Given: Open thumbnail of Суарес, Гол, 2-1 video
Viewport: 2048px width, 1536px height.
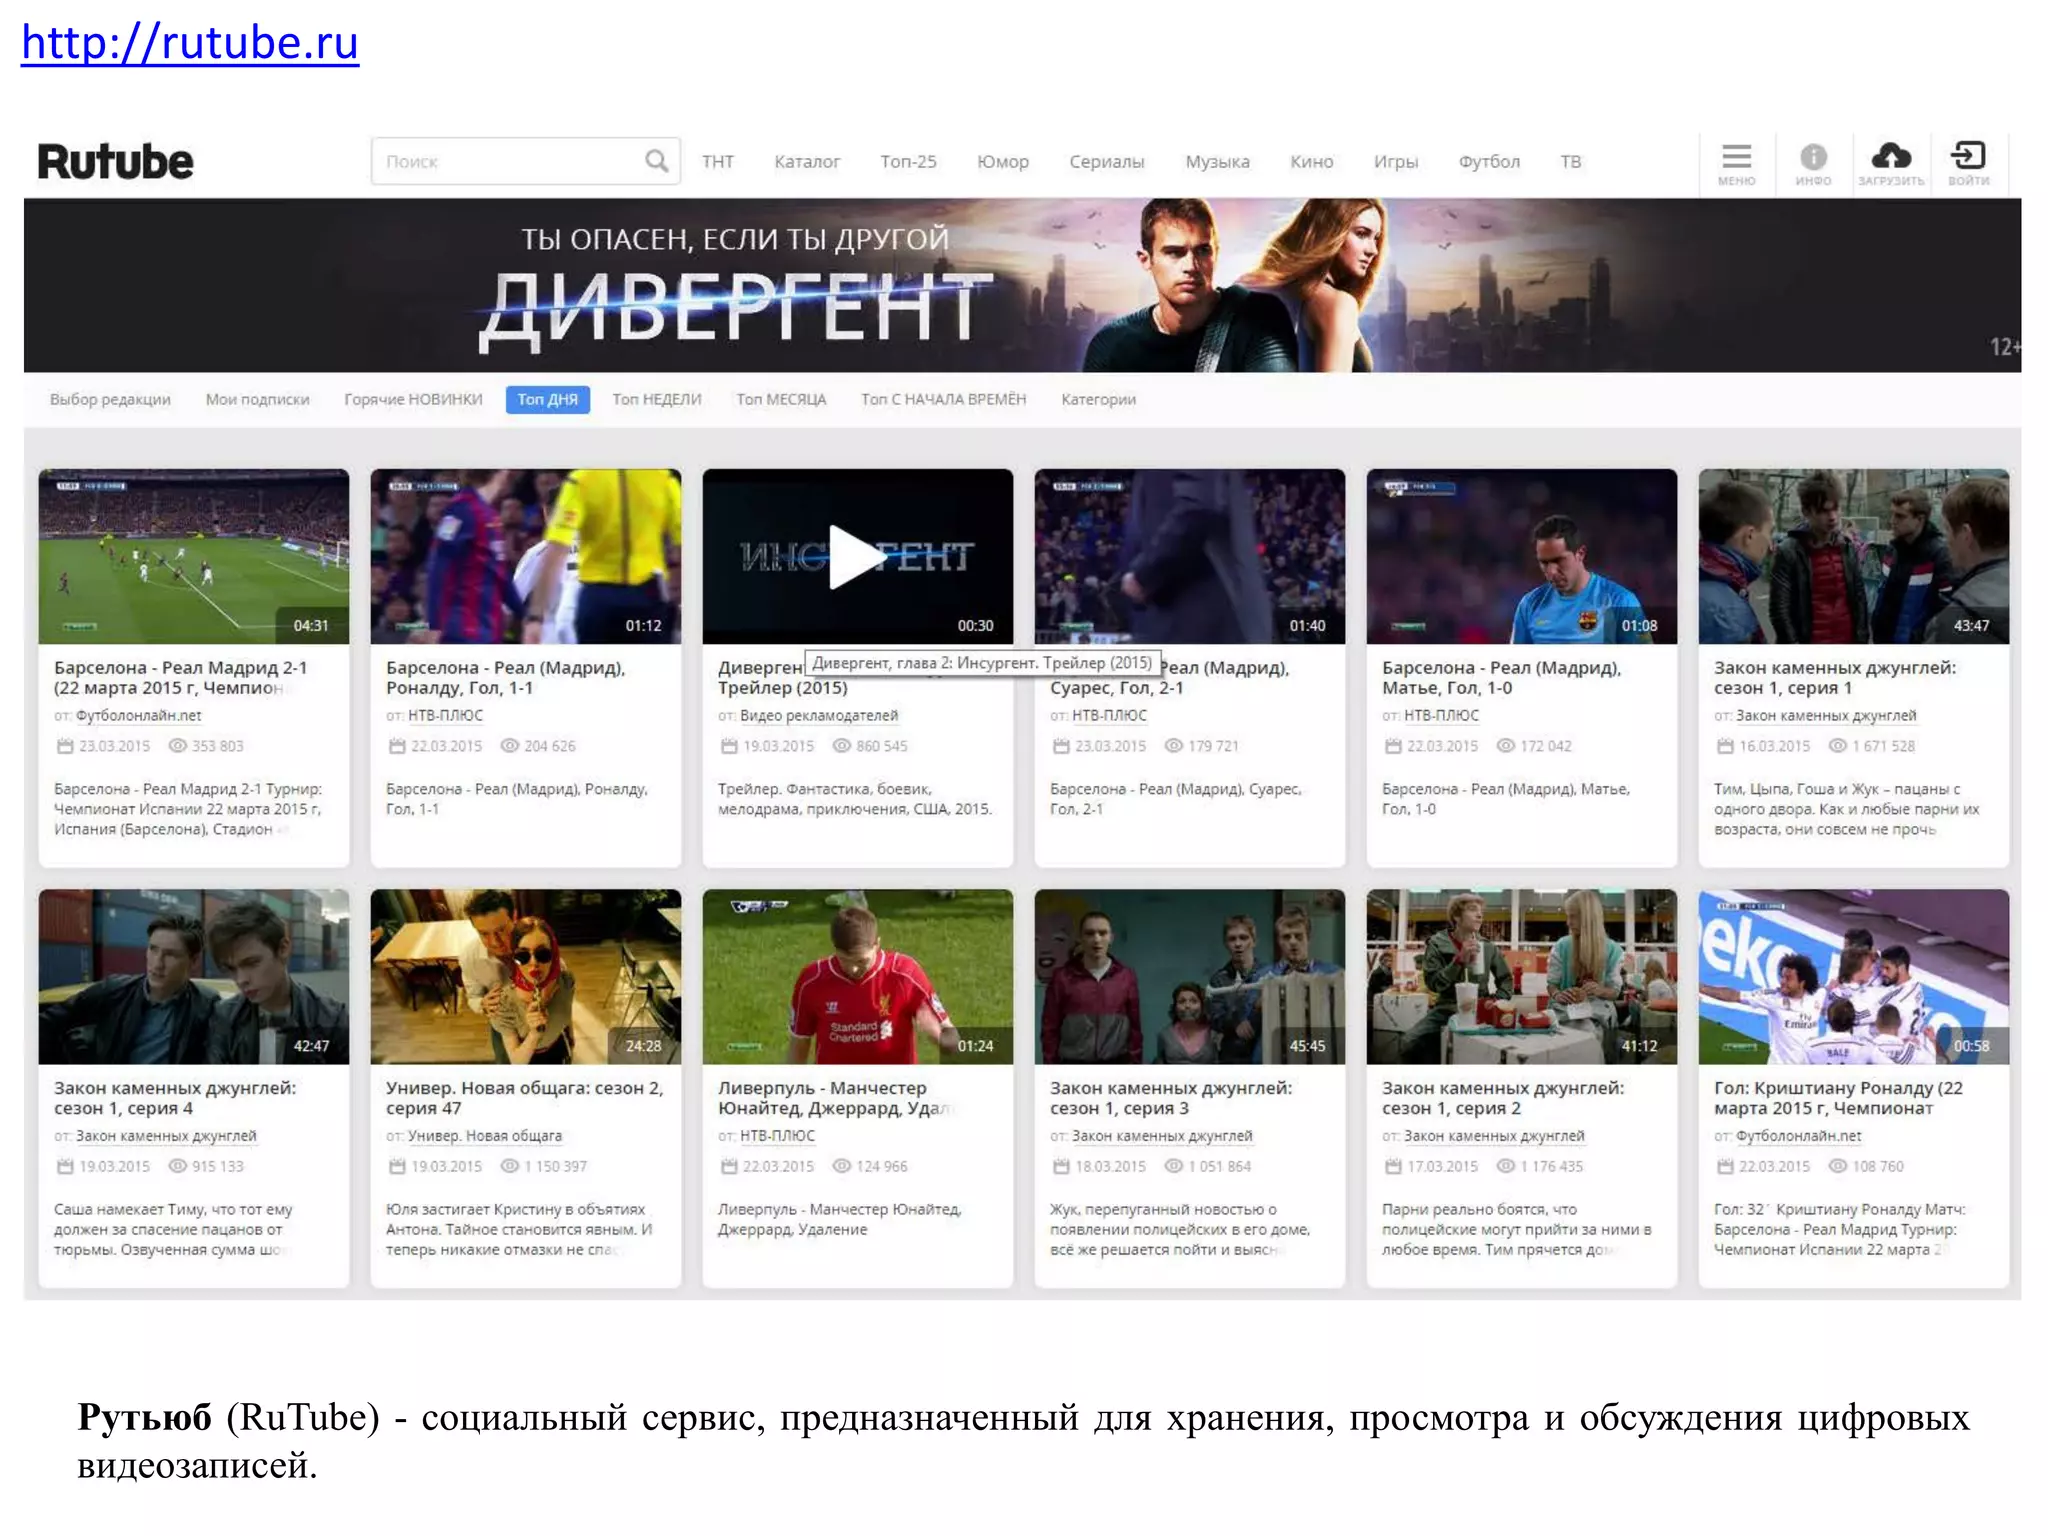Looking at the screenshot, I should click(x=1190, y=557).
